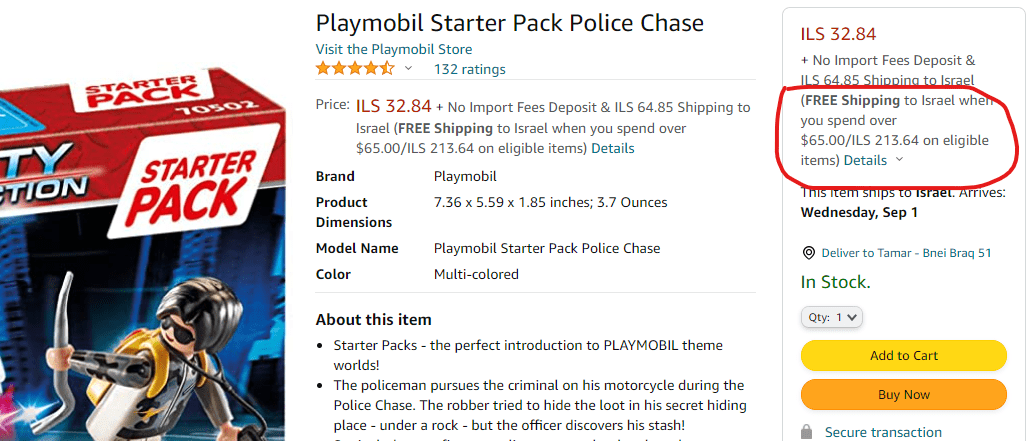Image resolution: width=1032 pixels, height=441 pixels.
Task: Expand the chevron after Details in buy box
Action: [x=899, y=160]
